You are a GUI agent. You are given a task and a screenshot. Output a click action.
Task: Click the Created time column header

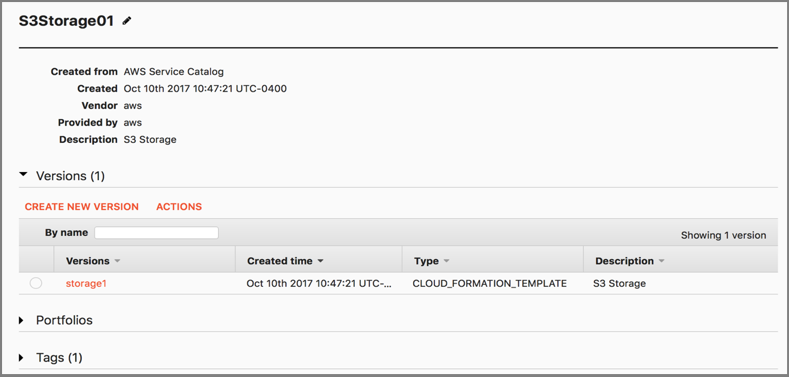[x=279, y=261]
